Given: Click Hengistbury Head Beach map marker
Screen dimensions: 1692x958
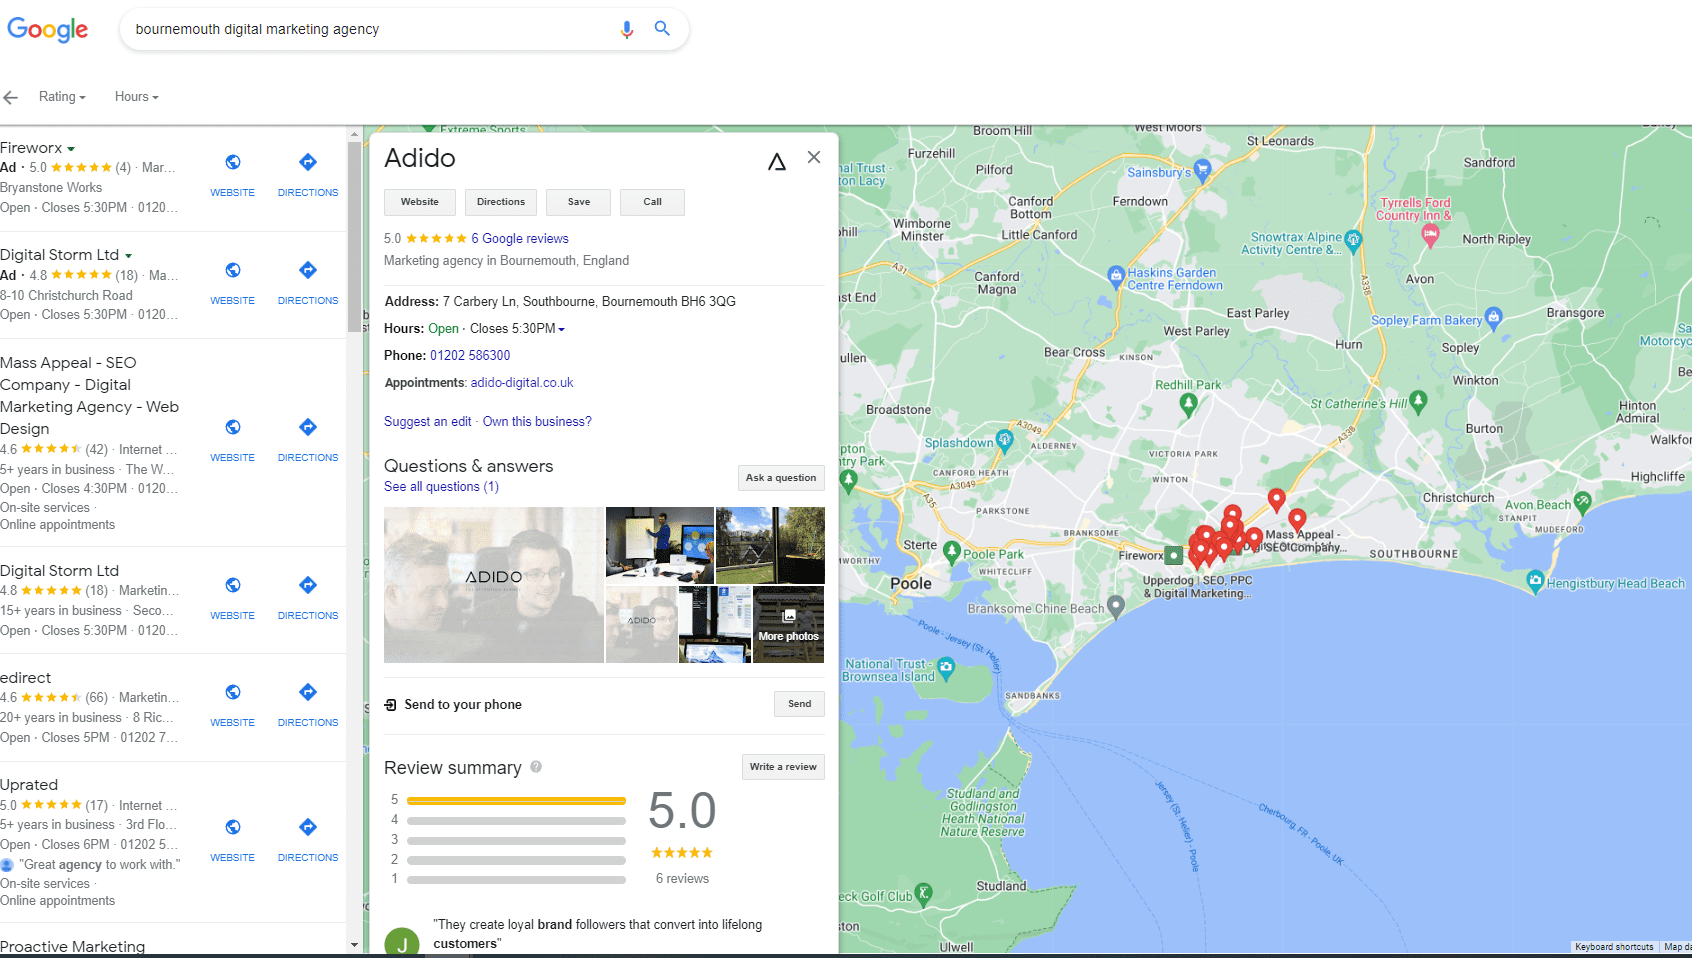Looking at the screenshot, I should click(x=1535, y=581).
